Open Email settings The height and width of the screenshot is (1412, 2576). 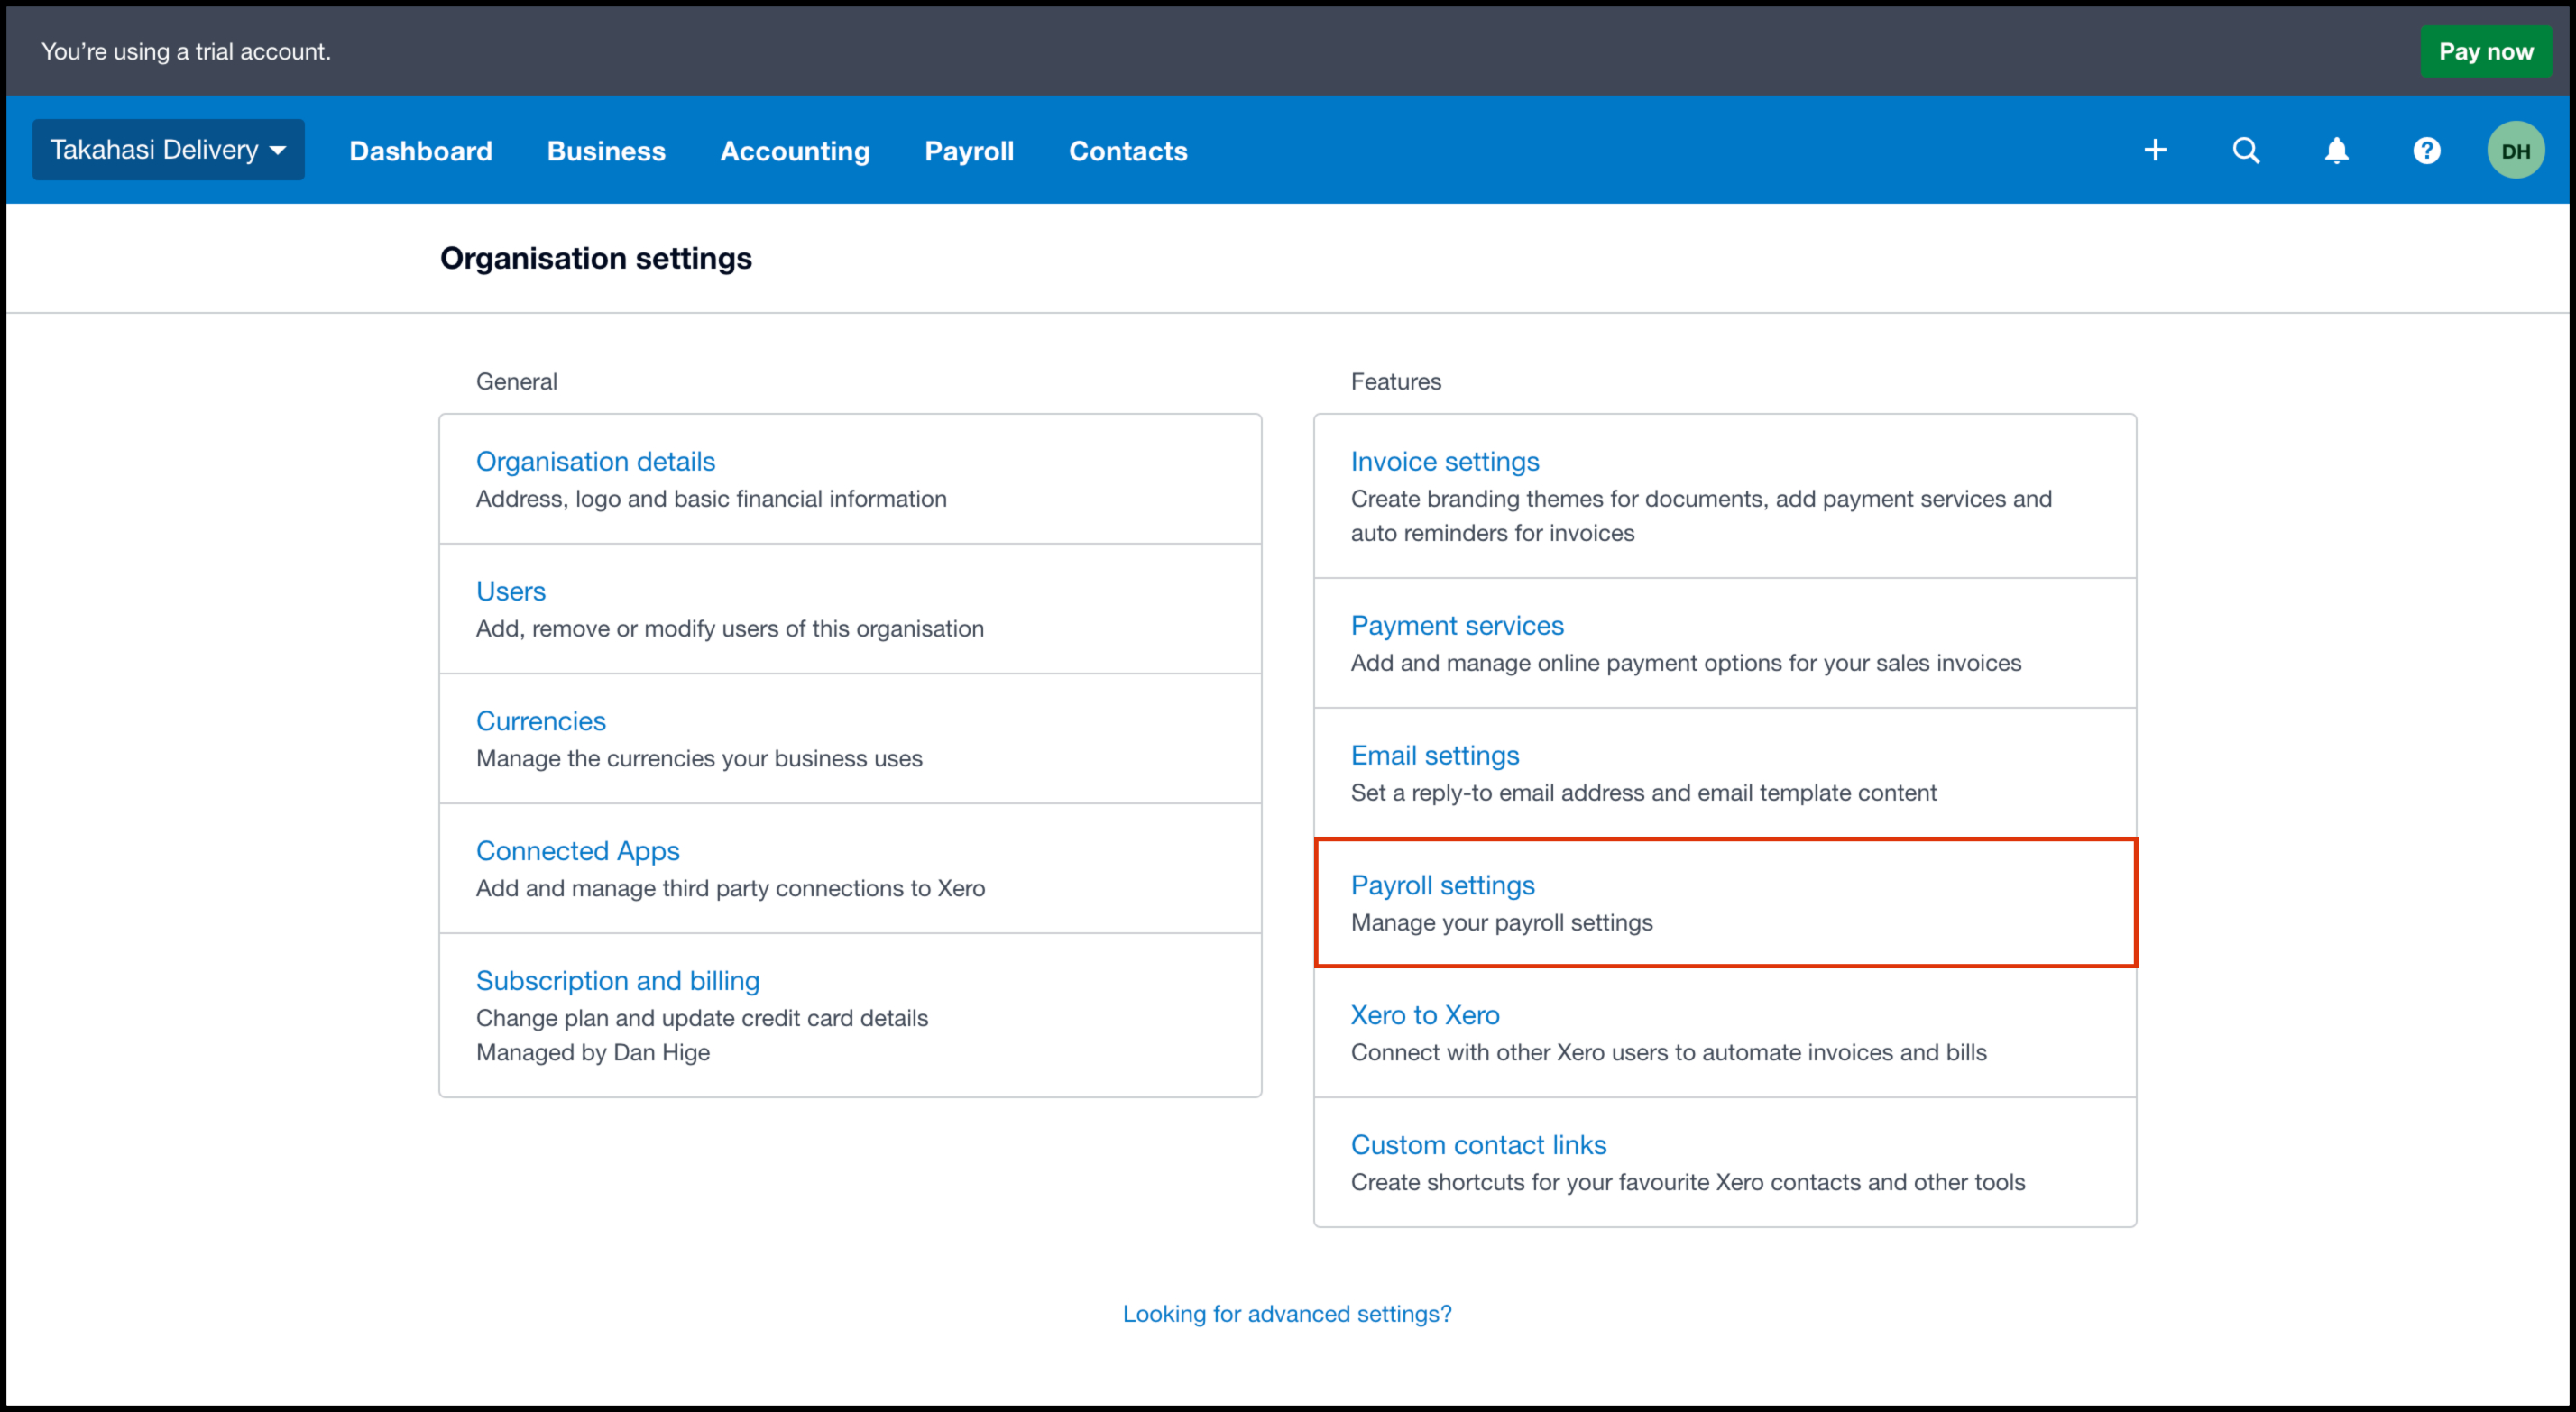click(x=1435, y=755)
